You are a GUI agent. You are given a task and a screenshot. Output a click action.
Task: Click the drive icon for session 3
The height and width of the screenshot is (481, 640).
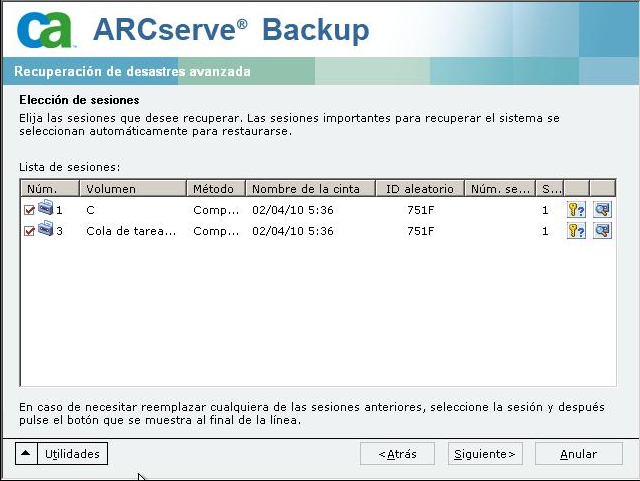tap(45, 231)
